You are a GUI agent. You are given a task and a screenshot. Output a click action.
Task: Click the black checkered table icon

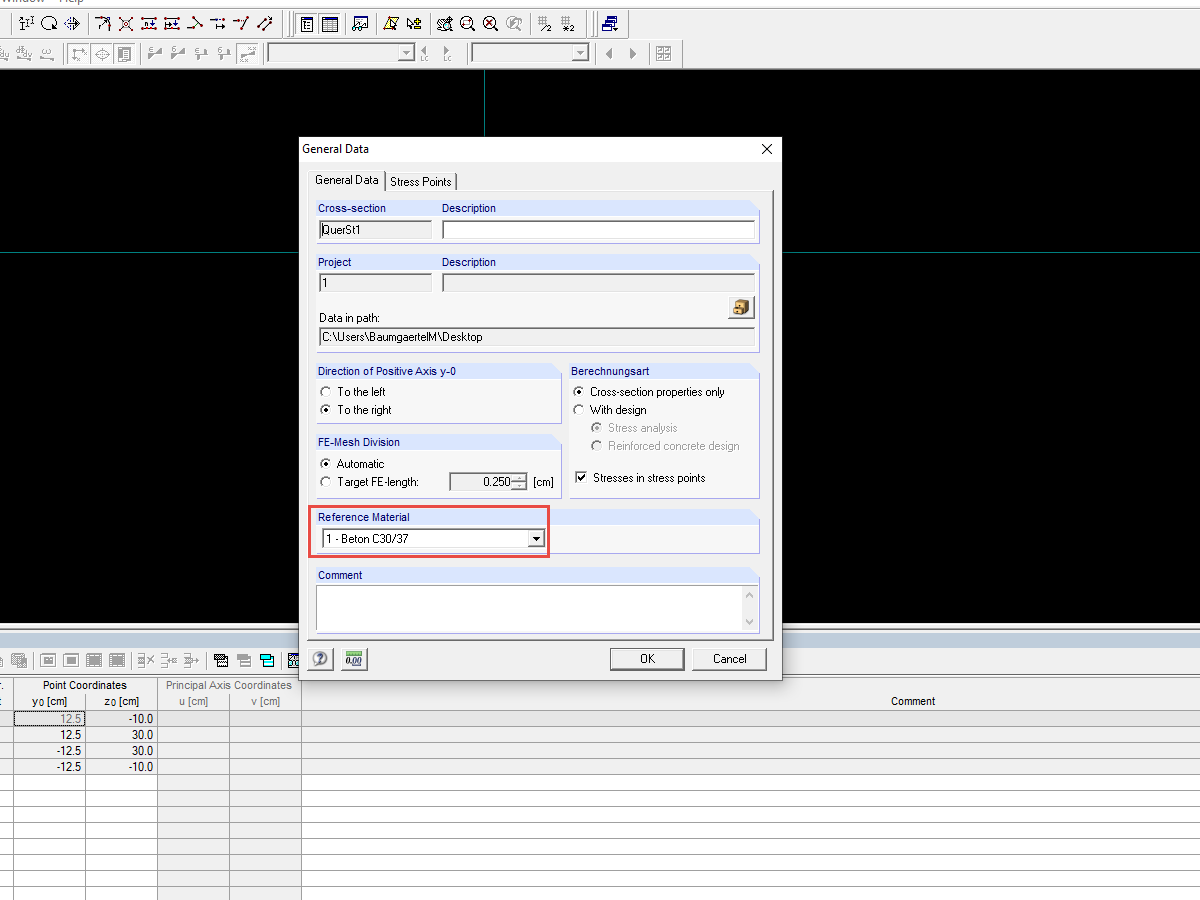tap(221, 660)
